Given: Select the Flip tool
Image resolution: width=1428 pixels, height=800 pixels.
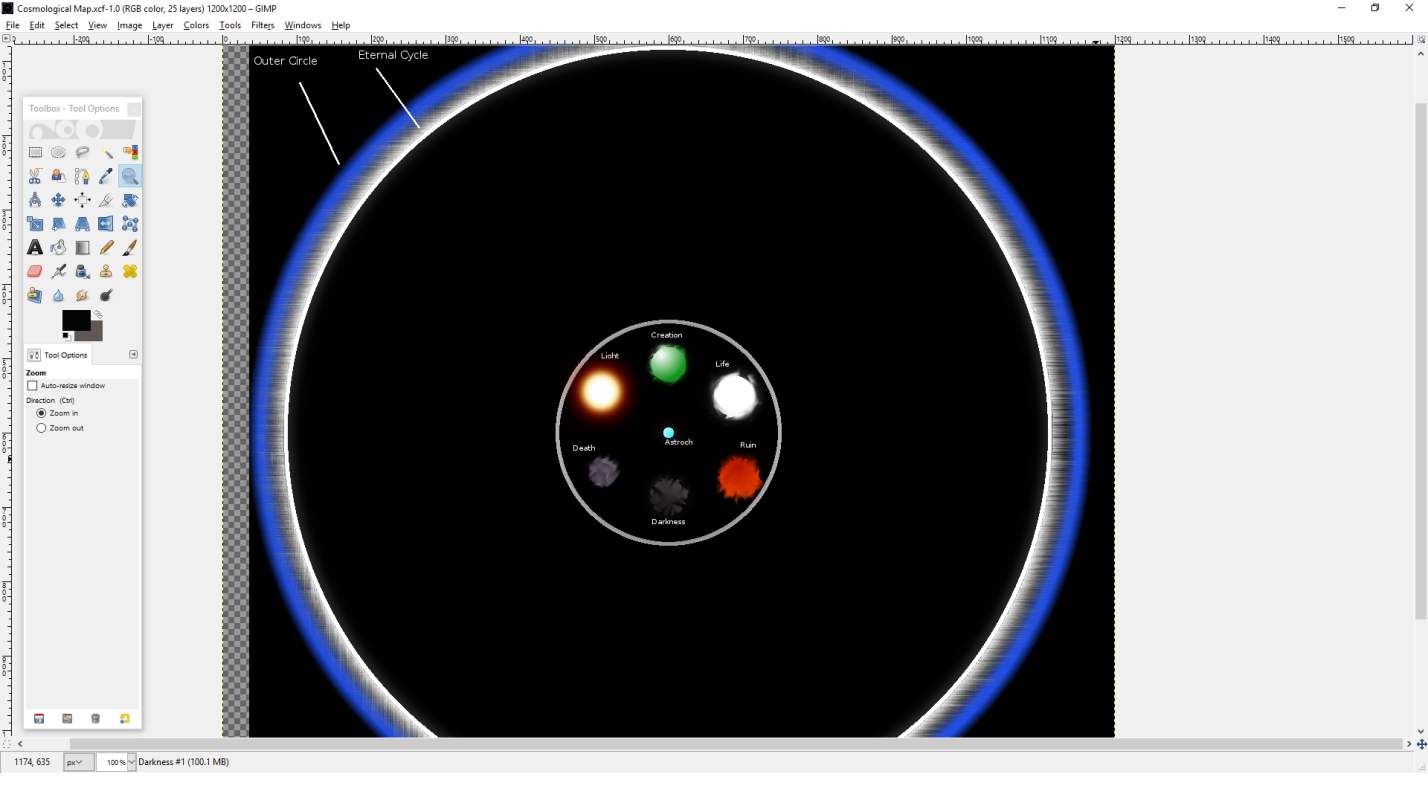Looking at the screenshot, I should click(x=106, y=224).
